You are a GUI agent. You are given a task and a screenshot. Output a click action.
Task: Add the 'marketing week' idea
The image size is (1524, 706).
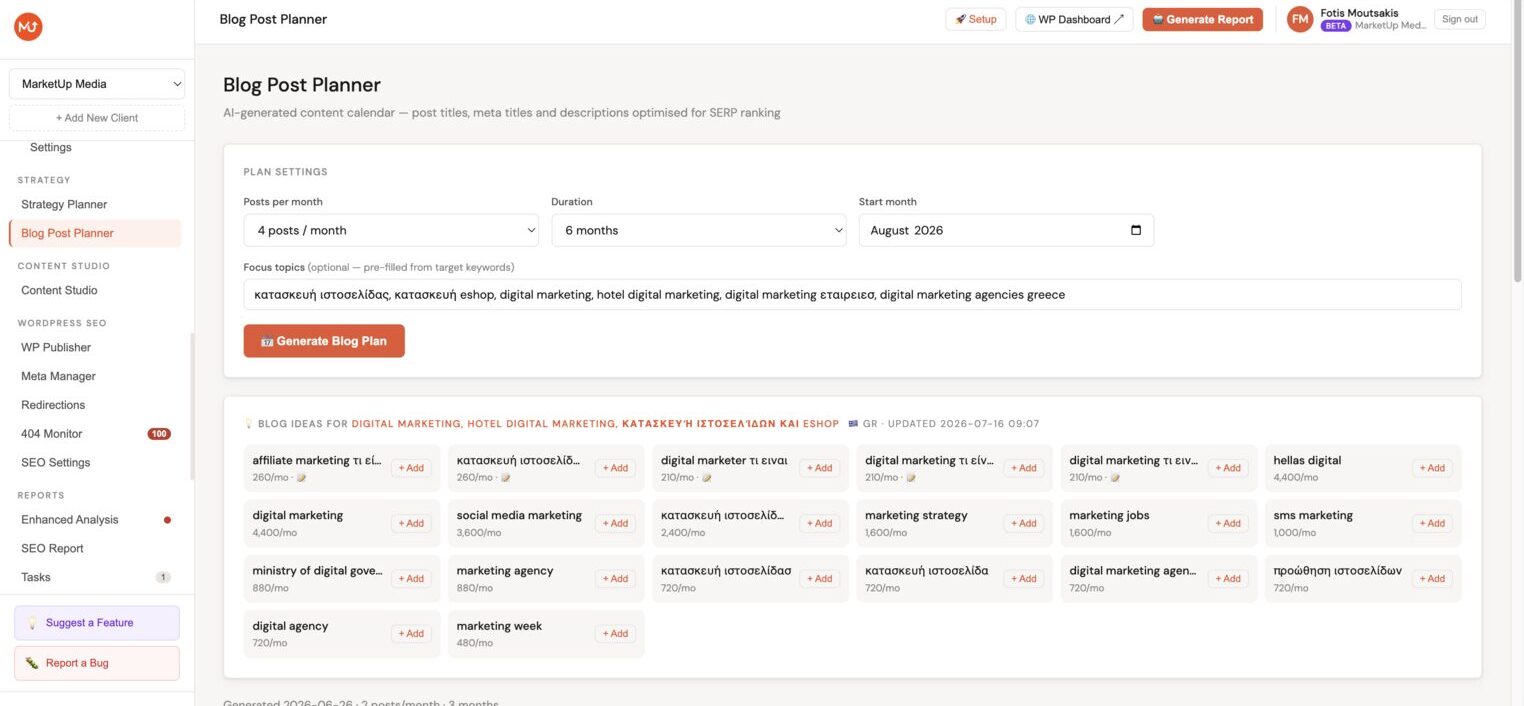[x=615, y=633]
